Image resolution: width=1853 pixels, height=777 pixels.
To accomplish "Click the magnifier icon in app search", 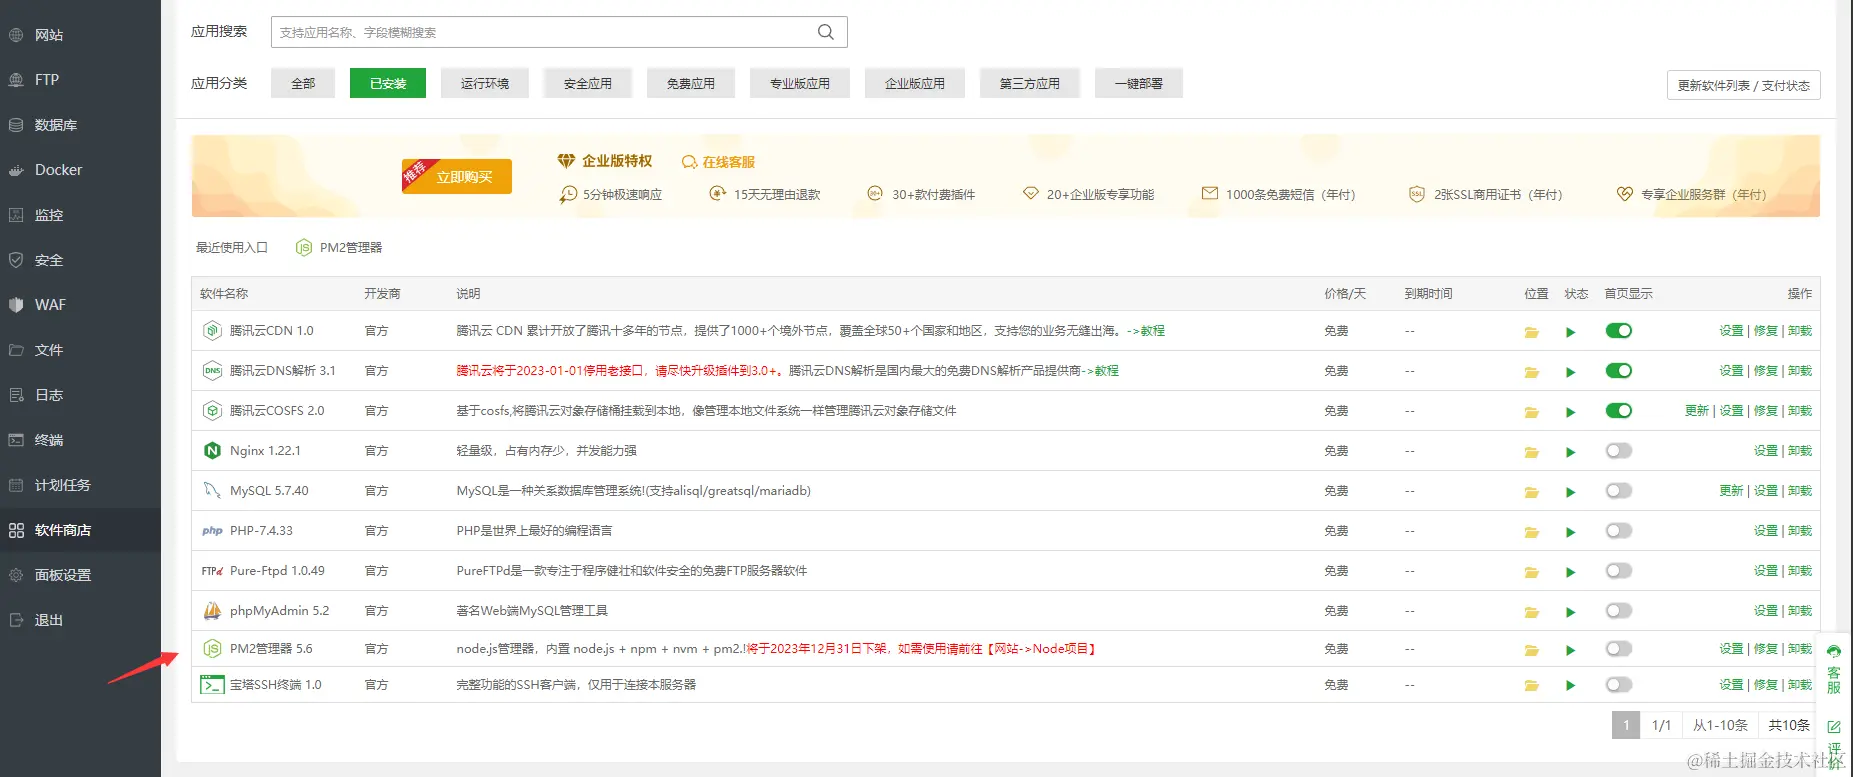I will click(825, 32).
